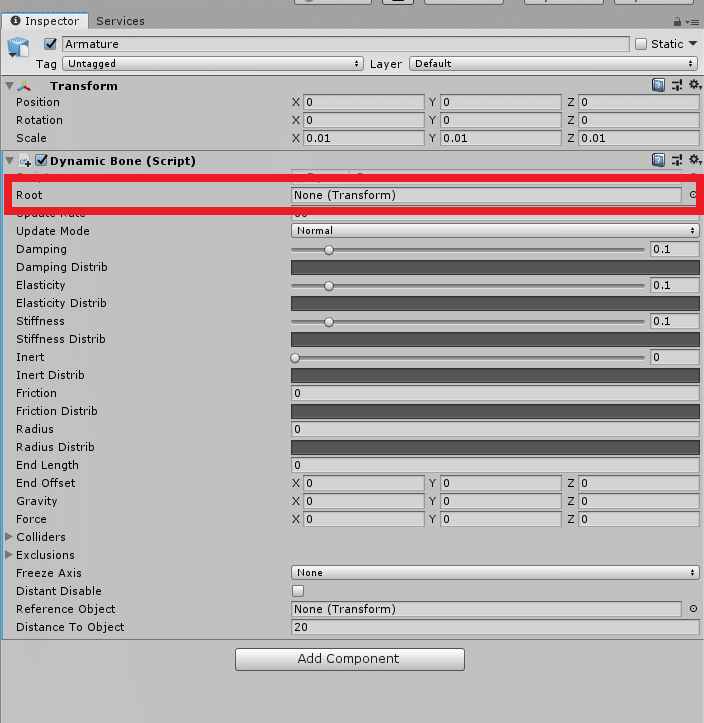The width and height of the screenshot is (704, 723).
Task: Click the Dynamic Bone script icon
Action: 25,161
